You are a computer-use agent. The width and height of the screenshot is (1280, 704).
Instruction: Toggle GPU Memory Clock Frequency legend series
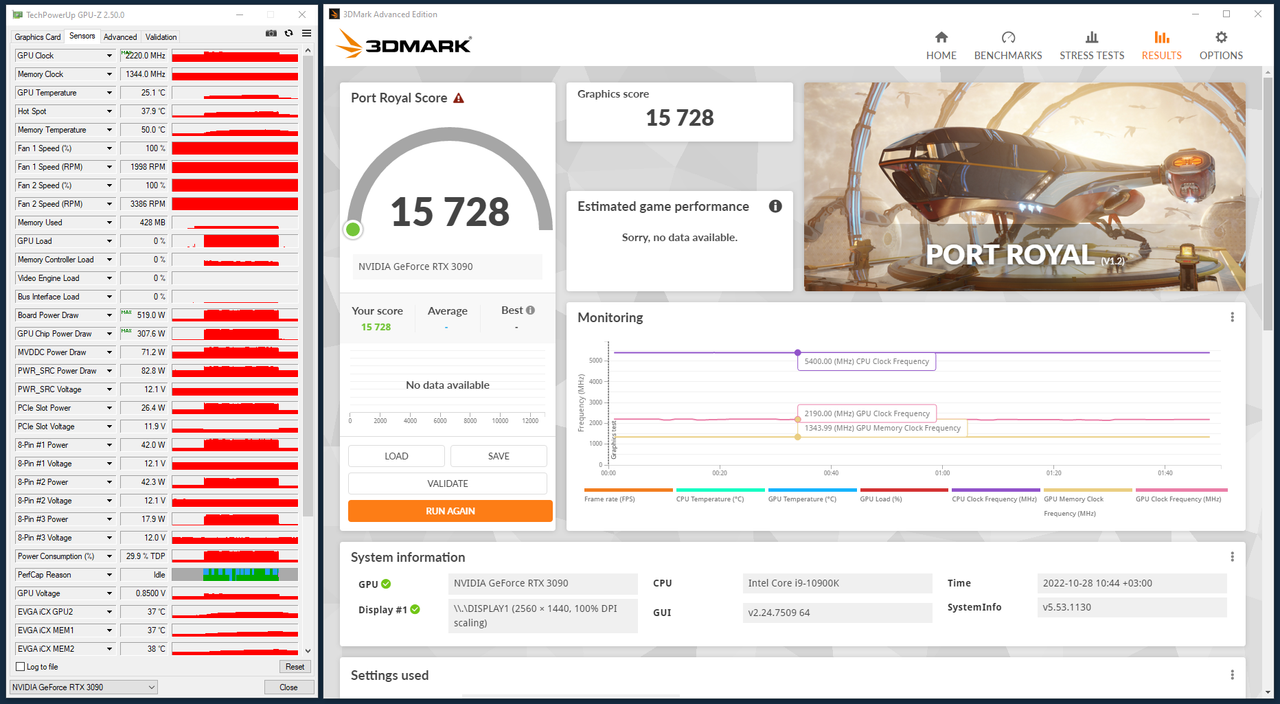(1086, 502)
